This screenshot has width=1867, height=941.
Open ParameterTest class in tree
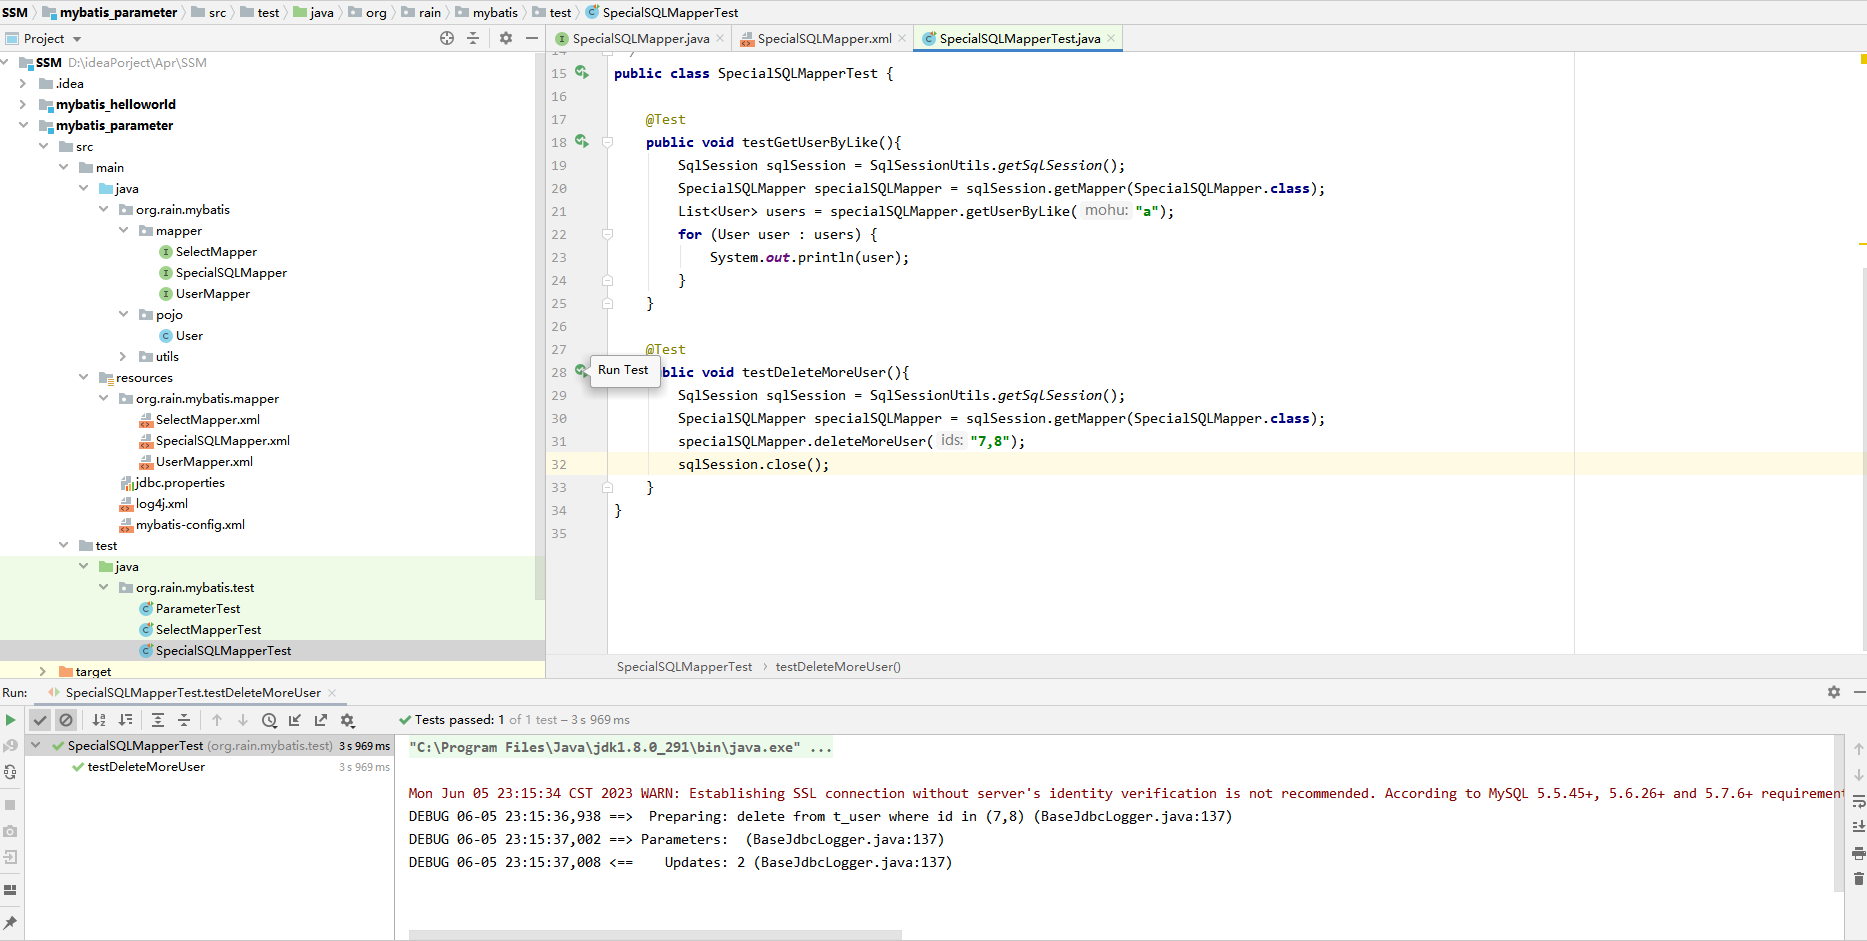pyautogui.click(x=198, y=608)
